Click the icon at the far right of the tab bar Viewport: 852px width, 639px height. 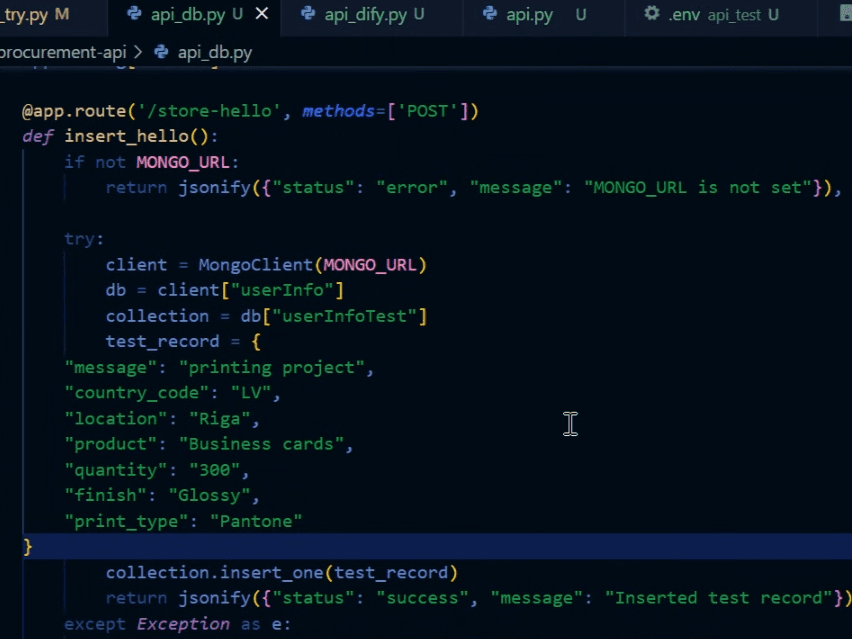[845, 15]
